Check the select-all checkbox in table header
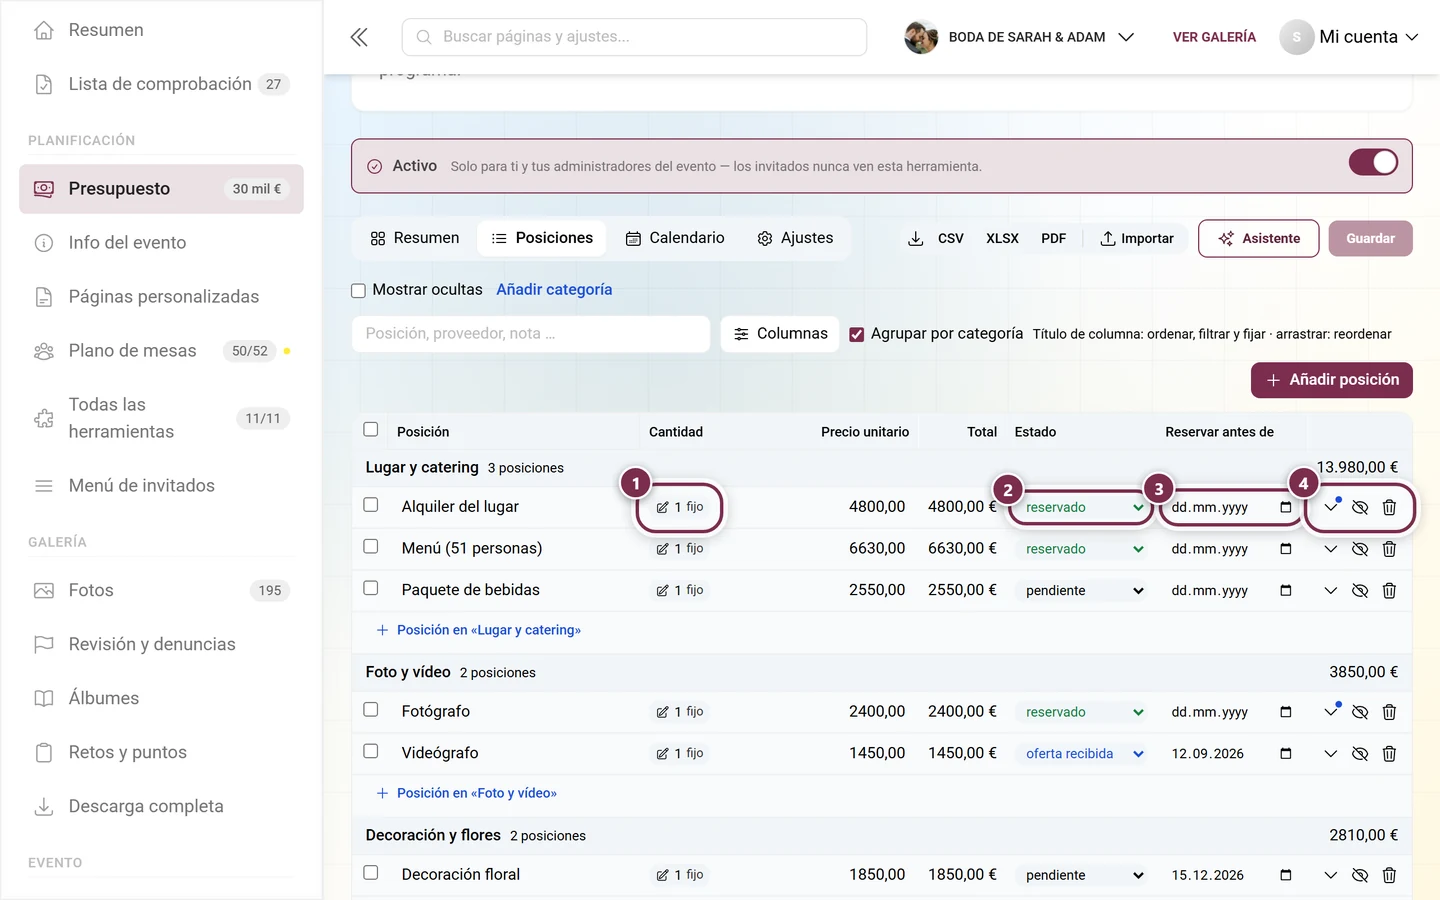This screenshot has width=1440, height=900. [371, 429]
